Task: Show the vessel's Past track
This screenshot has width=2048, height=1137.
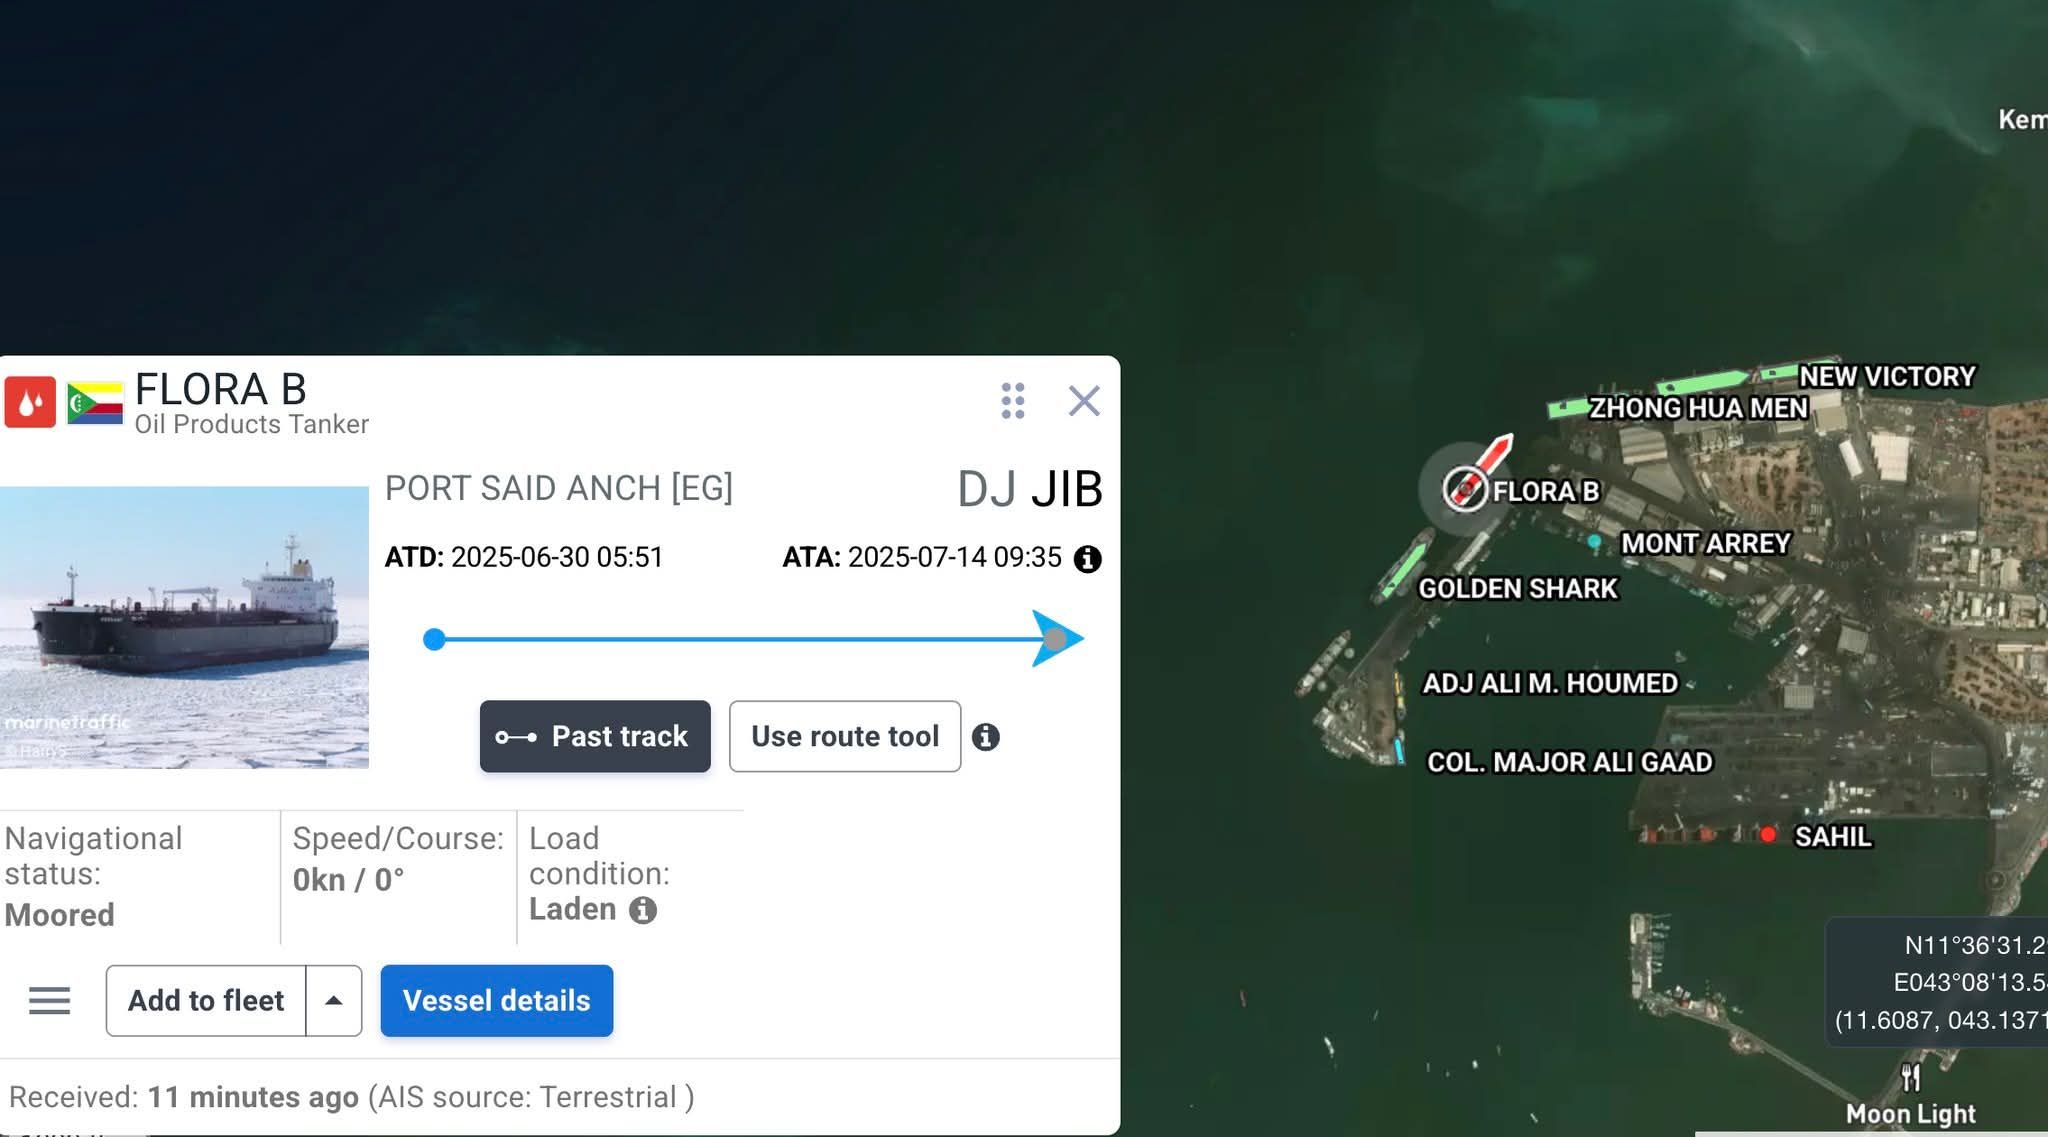Action: pos(595,737)
